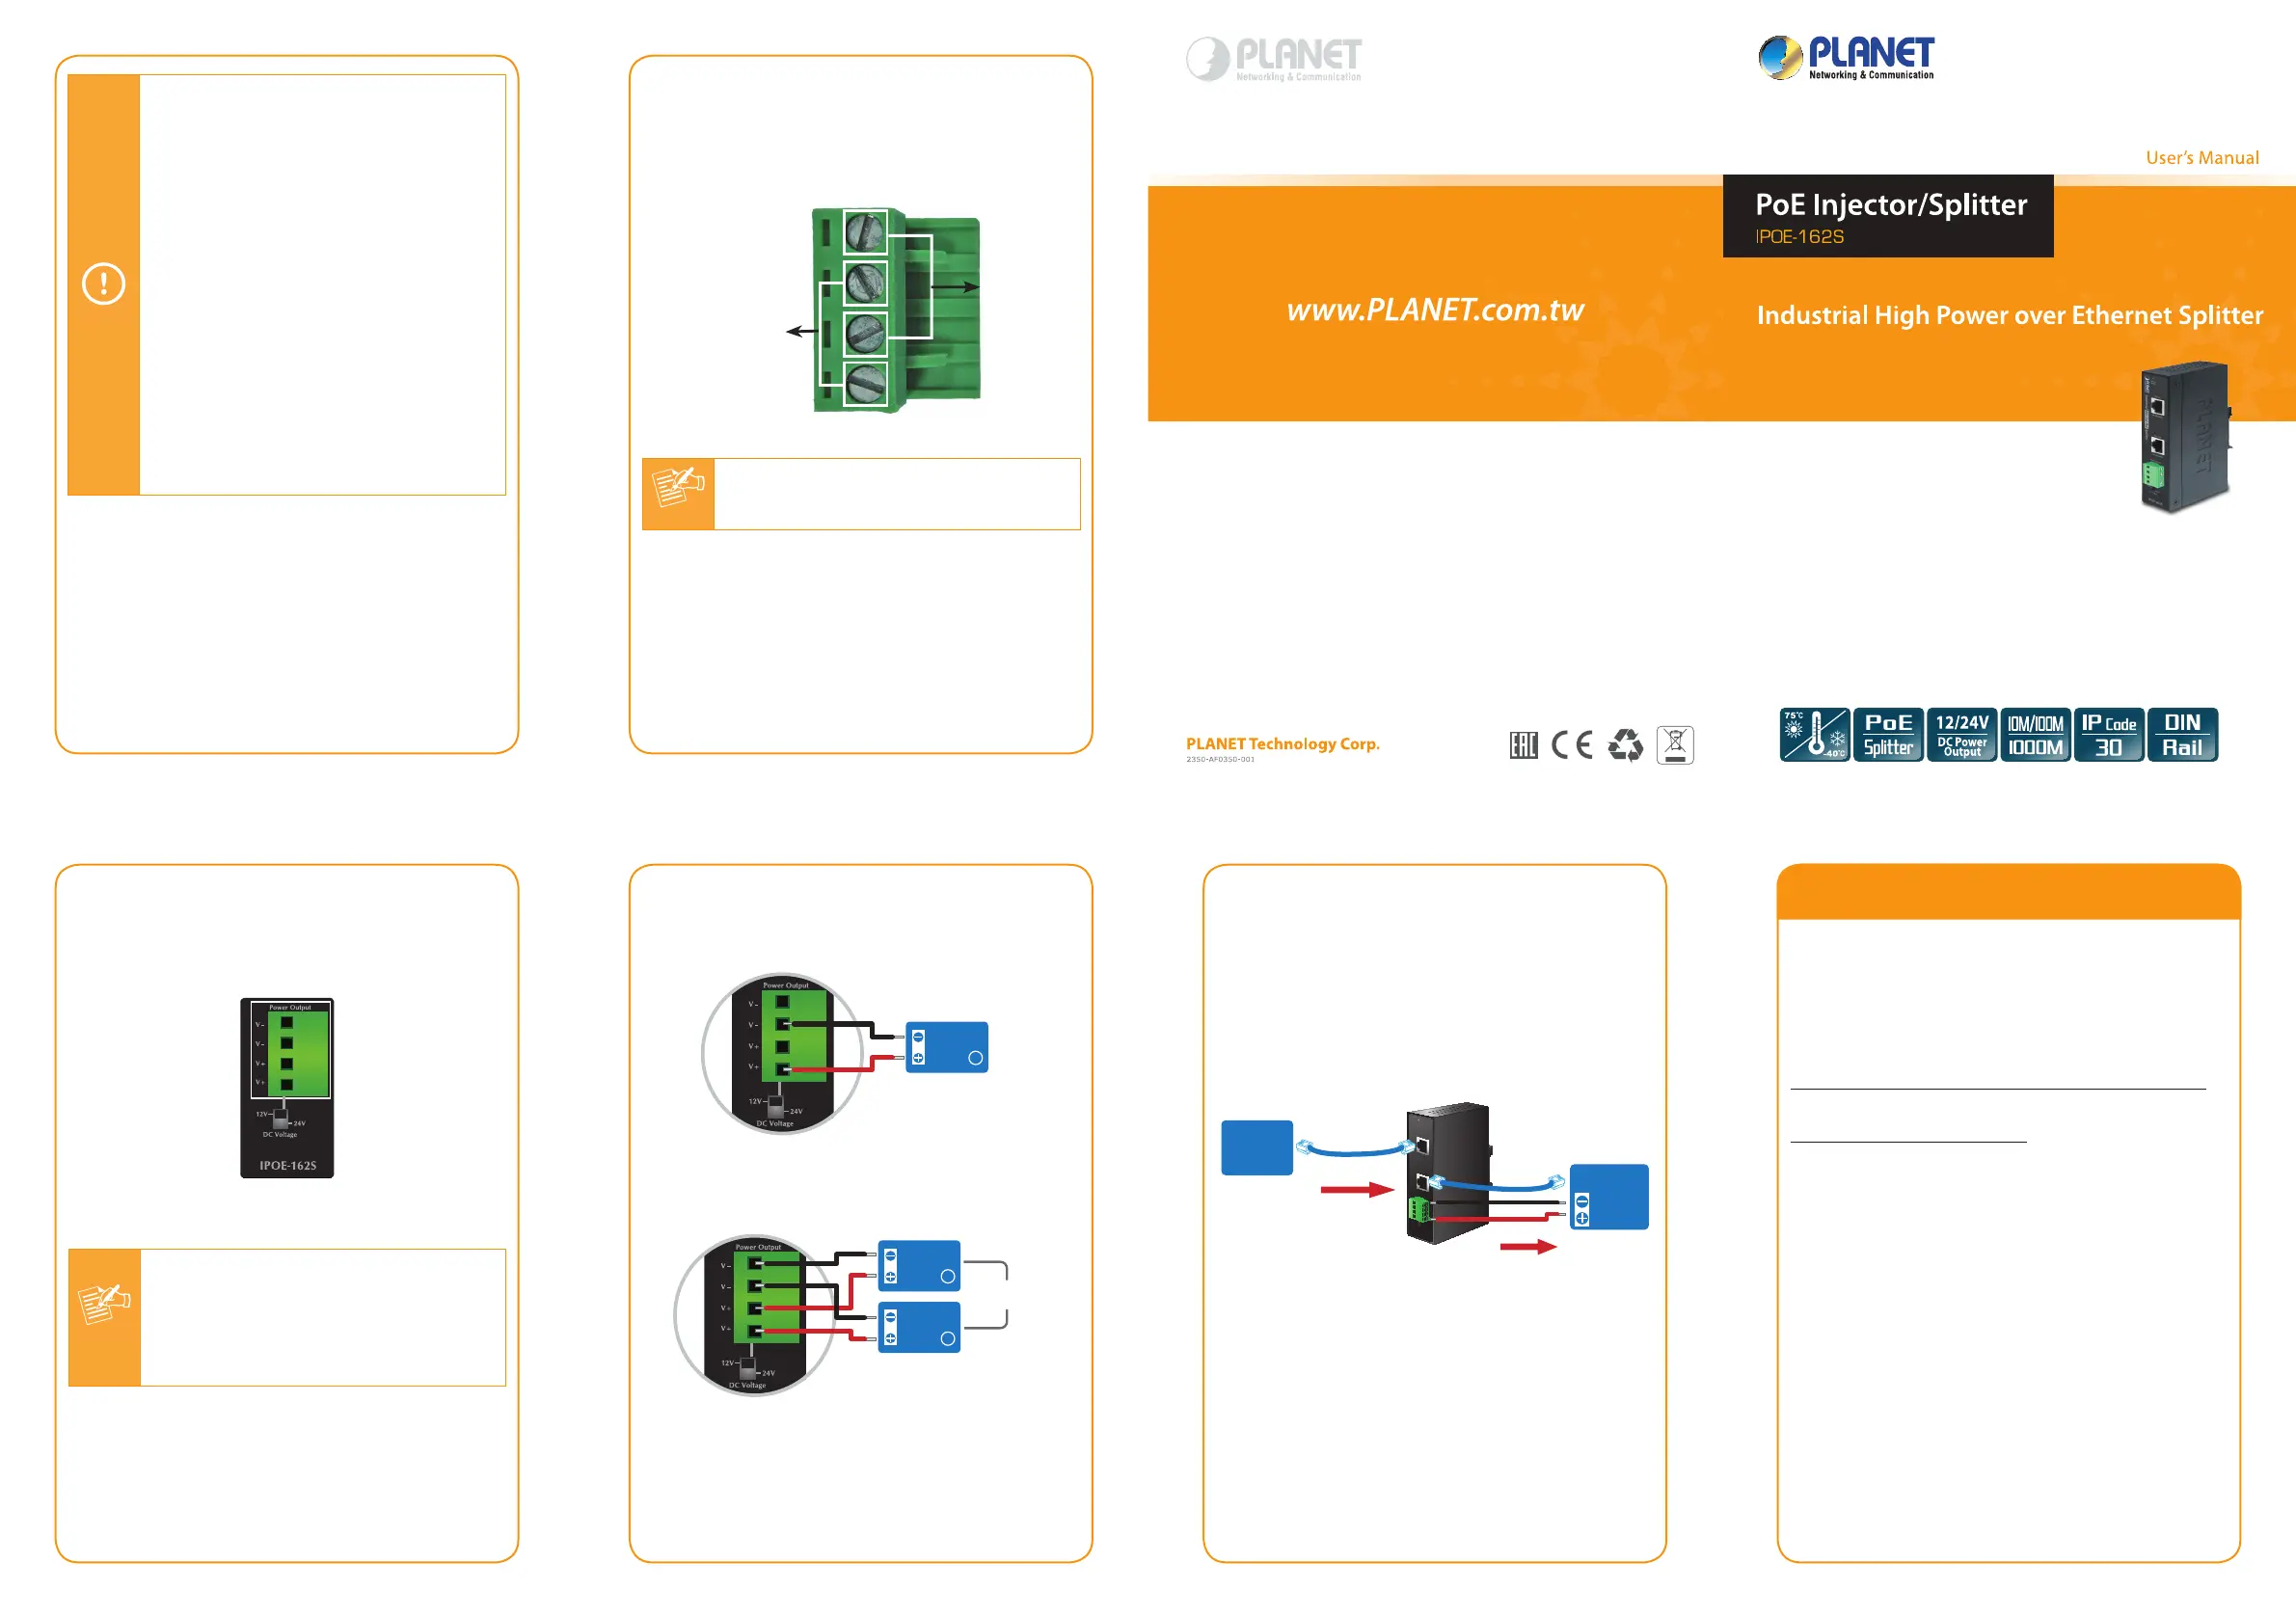Click the IP Code 30 badge
Viewport: 2296px width, 1618px height.
click(2108, 735)
